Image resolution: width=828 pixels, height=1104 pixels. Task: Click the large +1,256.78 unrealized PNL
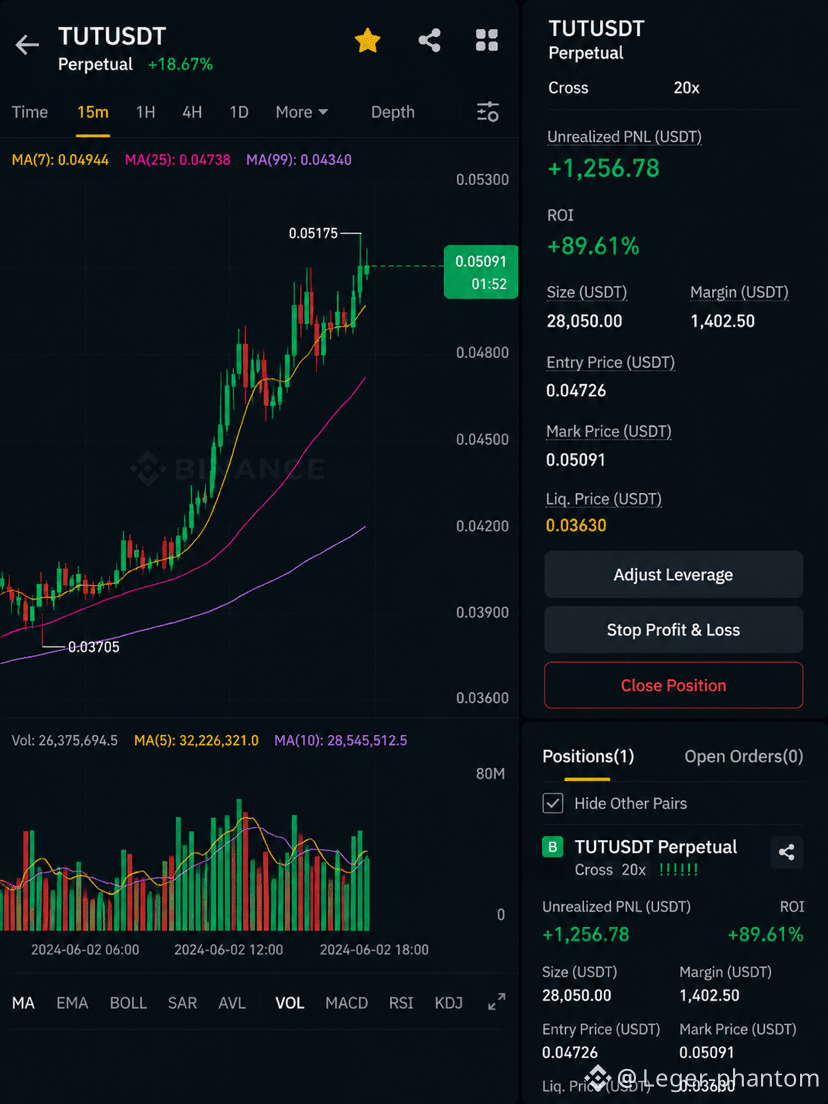(603, 168)
